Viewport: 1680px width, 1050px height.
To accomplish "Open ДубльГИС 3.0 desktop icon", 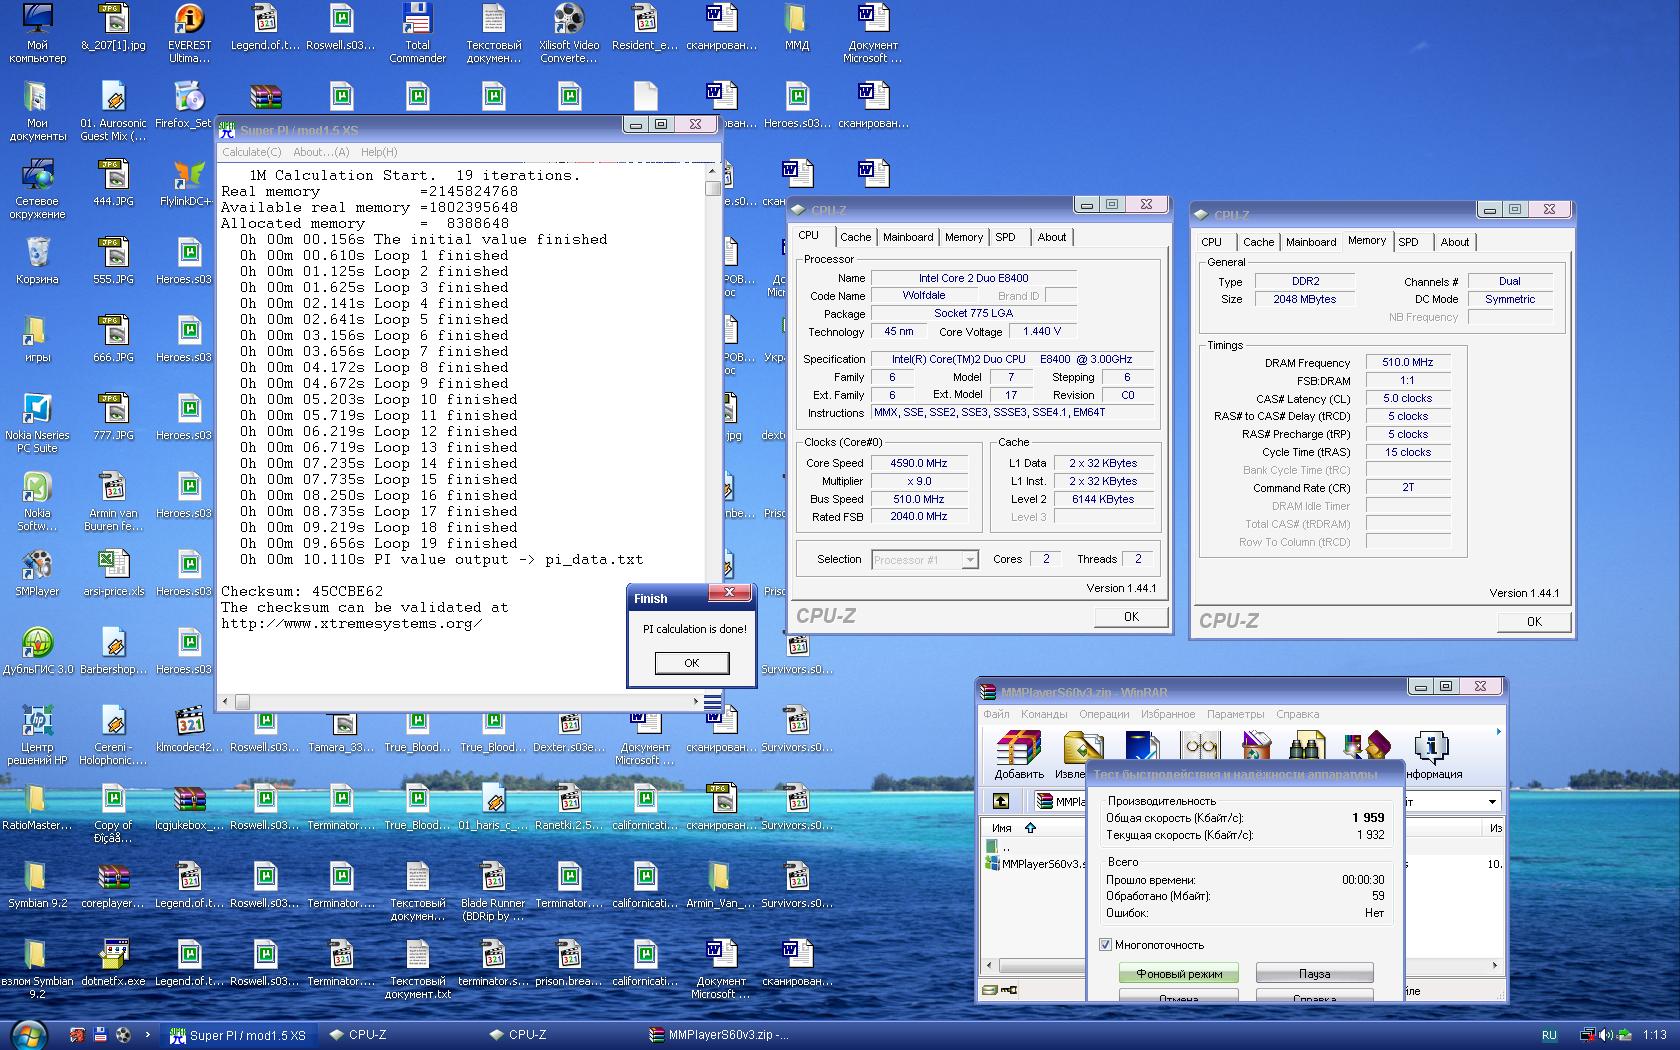I will pos(37,650).
